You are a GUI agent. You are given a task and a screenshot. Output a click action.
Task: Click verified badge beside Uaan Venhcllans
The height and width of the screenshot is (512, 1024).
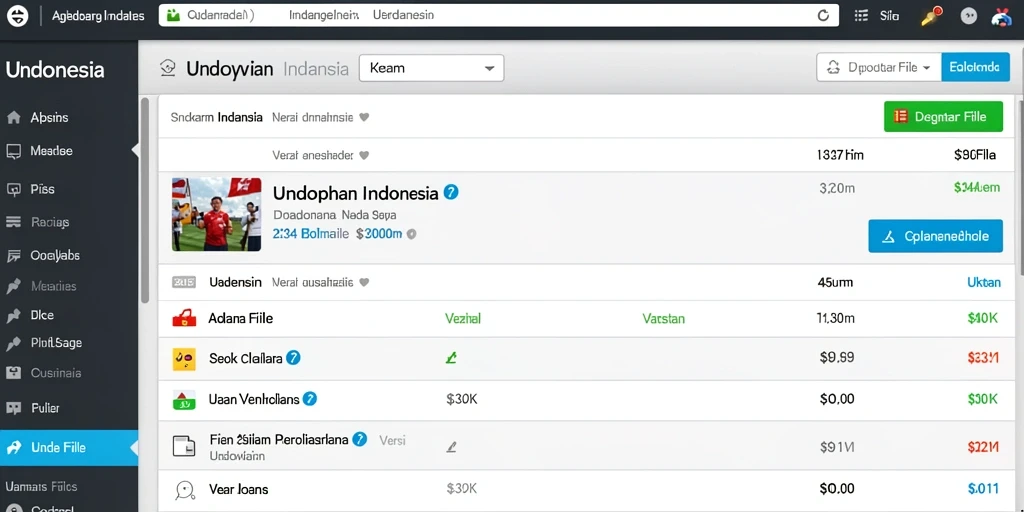(x=310, y=398)
